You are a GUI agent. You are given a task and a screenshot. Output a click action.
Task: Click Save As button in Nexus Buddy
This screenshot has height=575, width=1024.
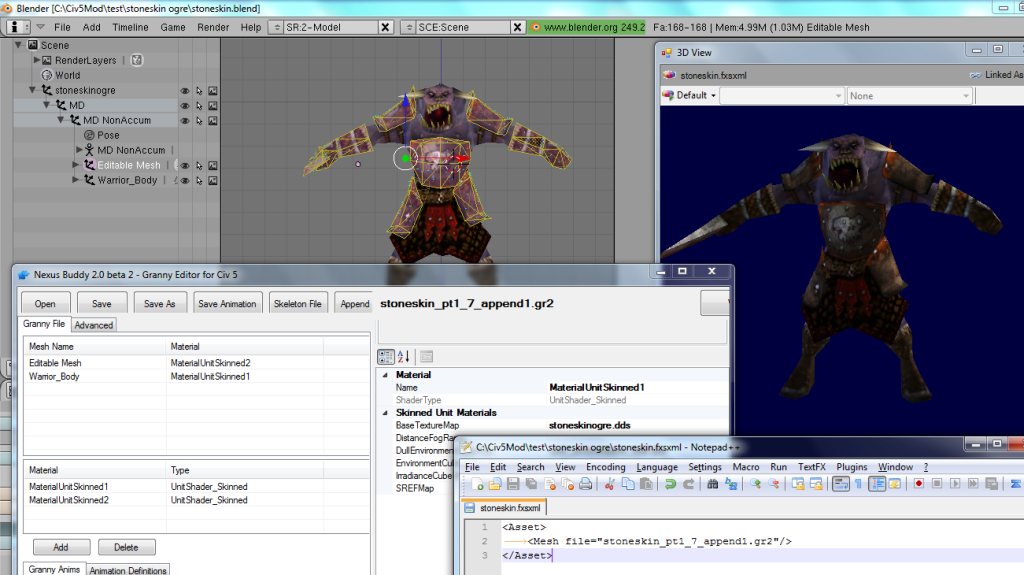(159, 304)
